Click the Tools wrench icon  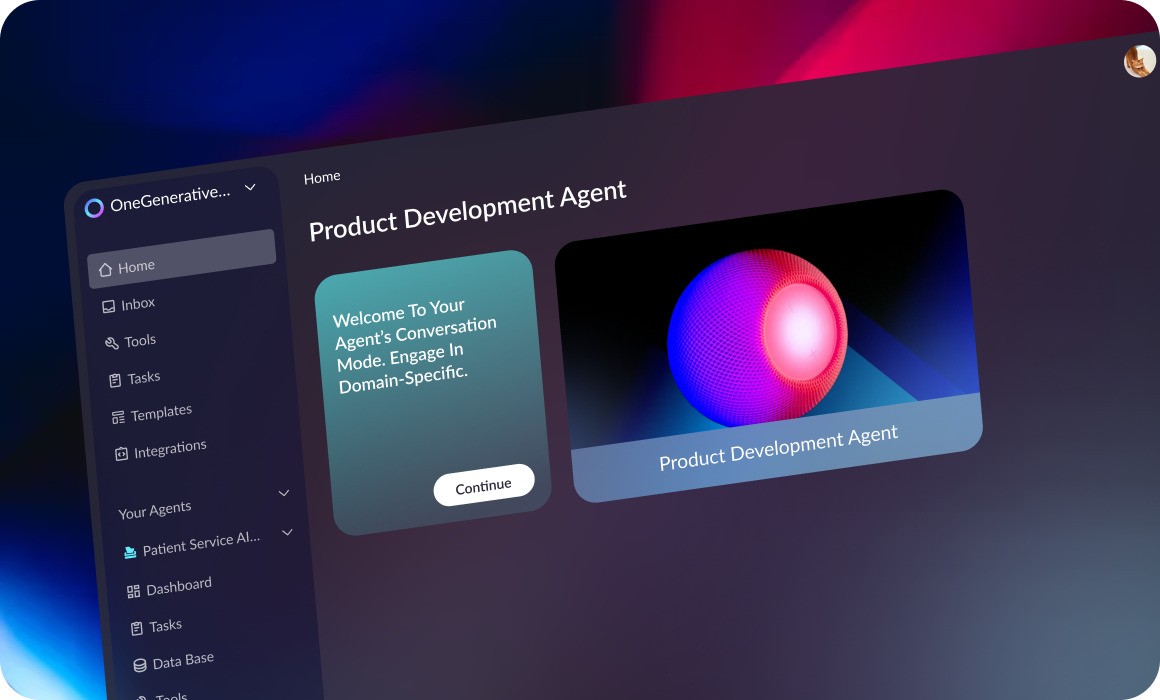tap(112, 343)
